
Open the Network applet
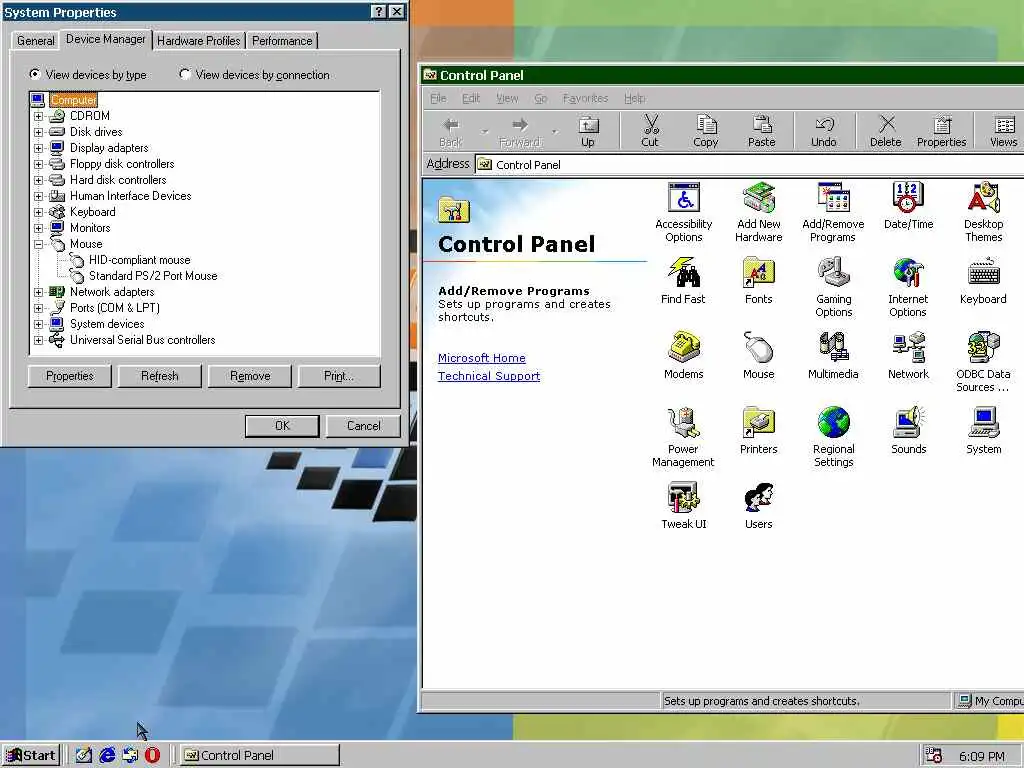click(908, 356)
